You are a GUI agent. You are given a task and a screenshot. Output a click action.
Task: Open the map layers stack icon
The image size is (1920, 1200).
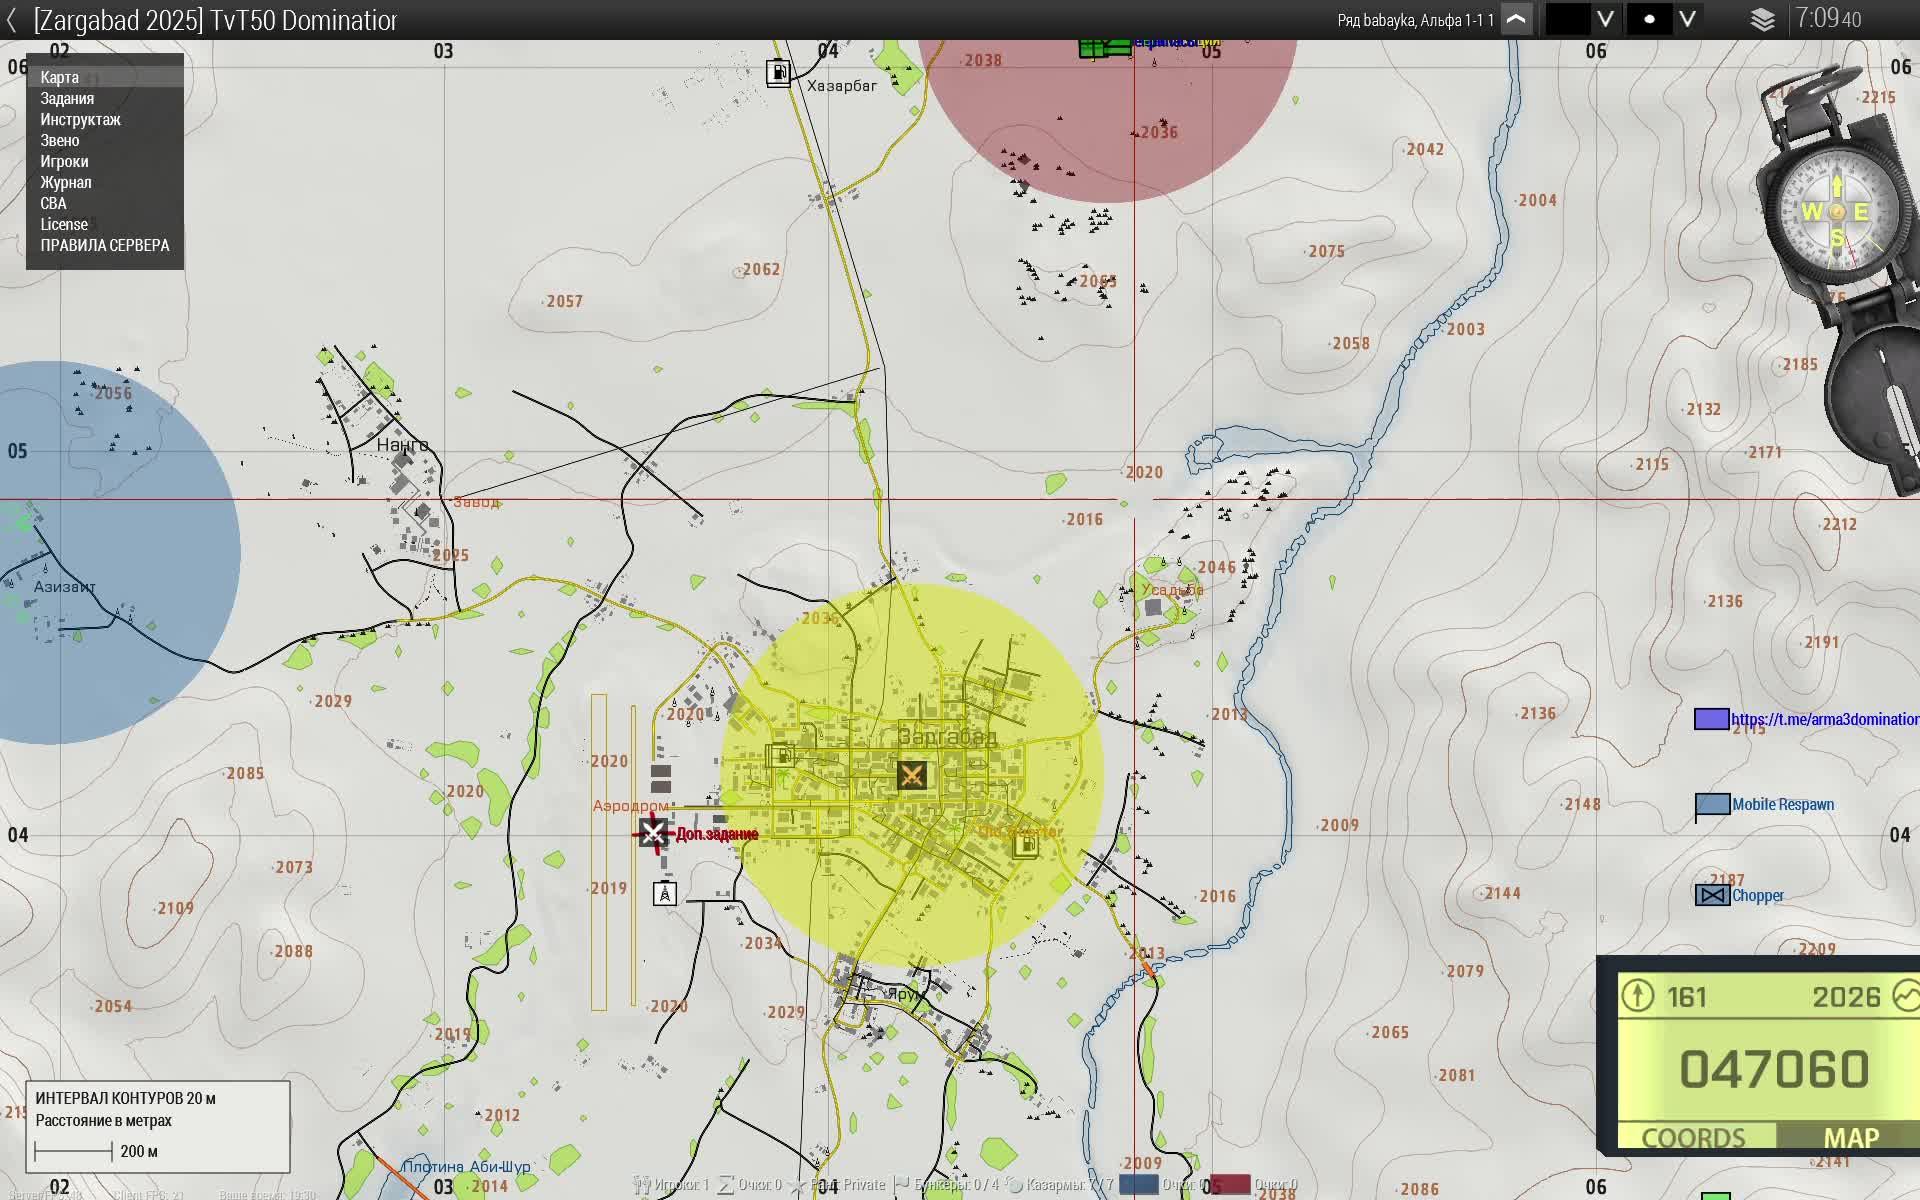[1762, 20]
